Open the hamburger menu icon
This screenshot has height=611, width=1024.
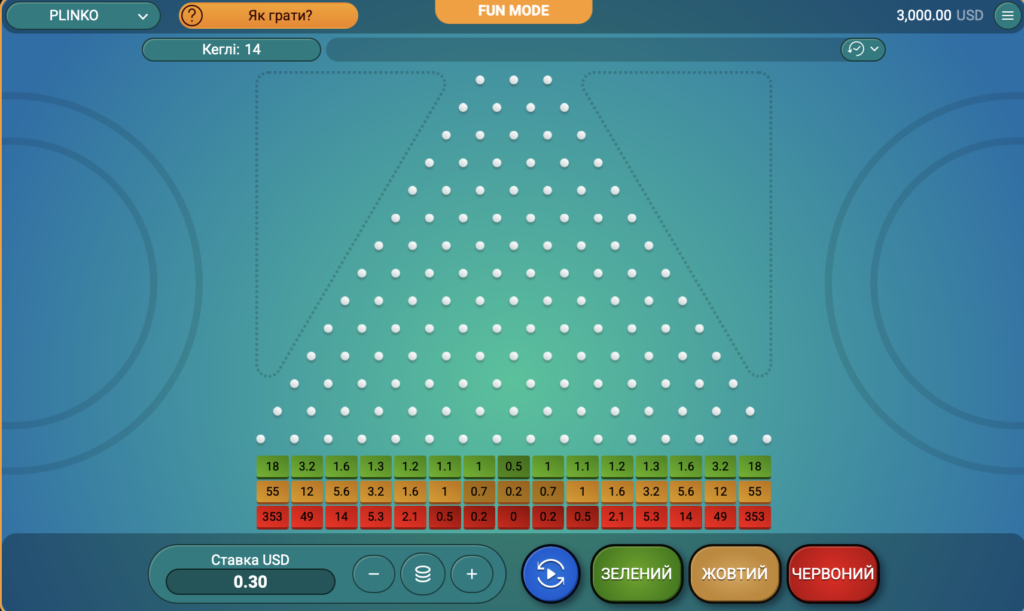pyautogui.click(x=1005, y=15)
